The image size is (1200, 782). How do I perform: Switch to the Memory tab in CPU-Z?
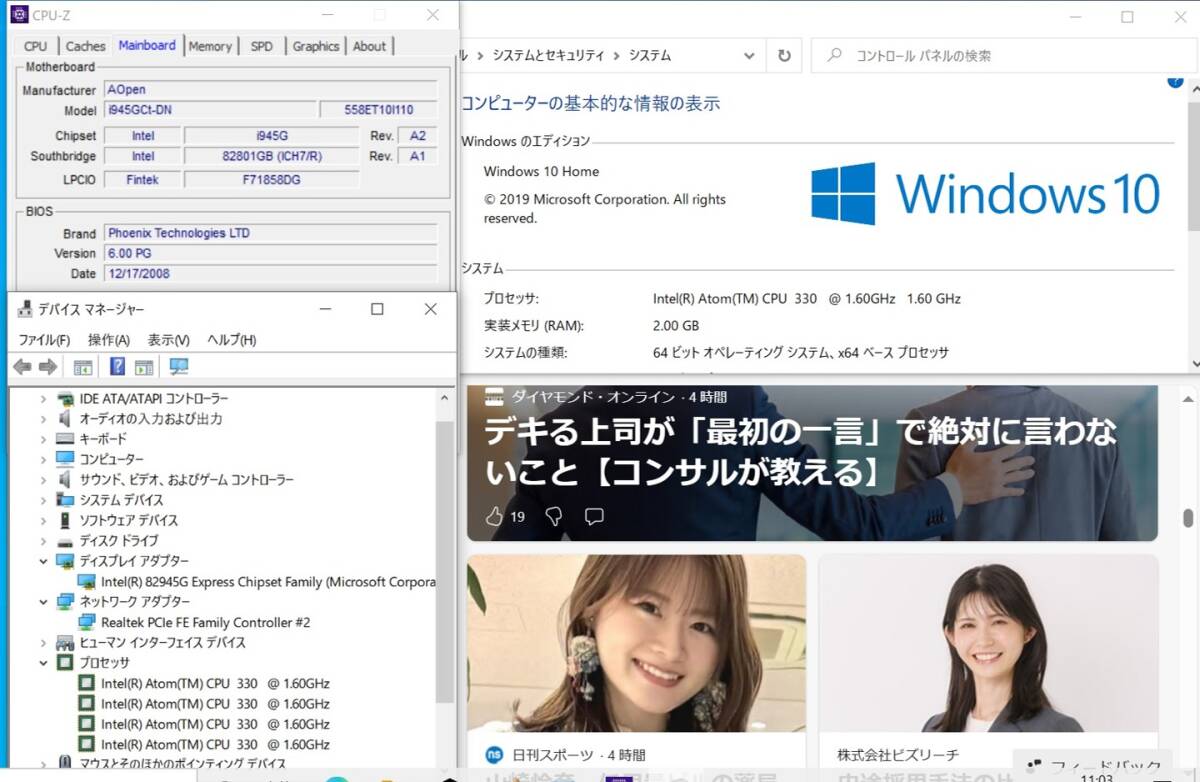pyautogui.click(x=210, y=46)
